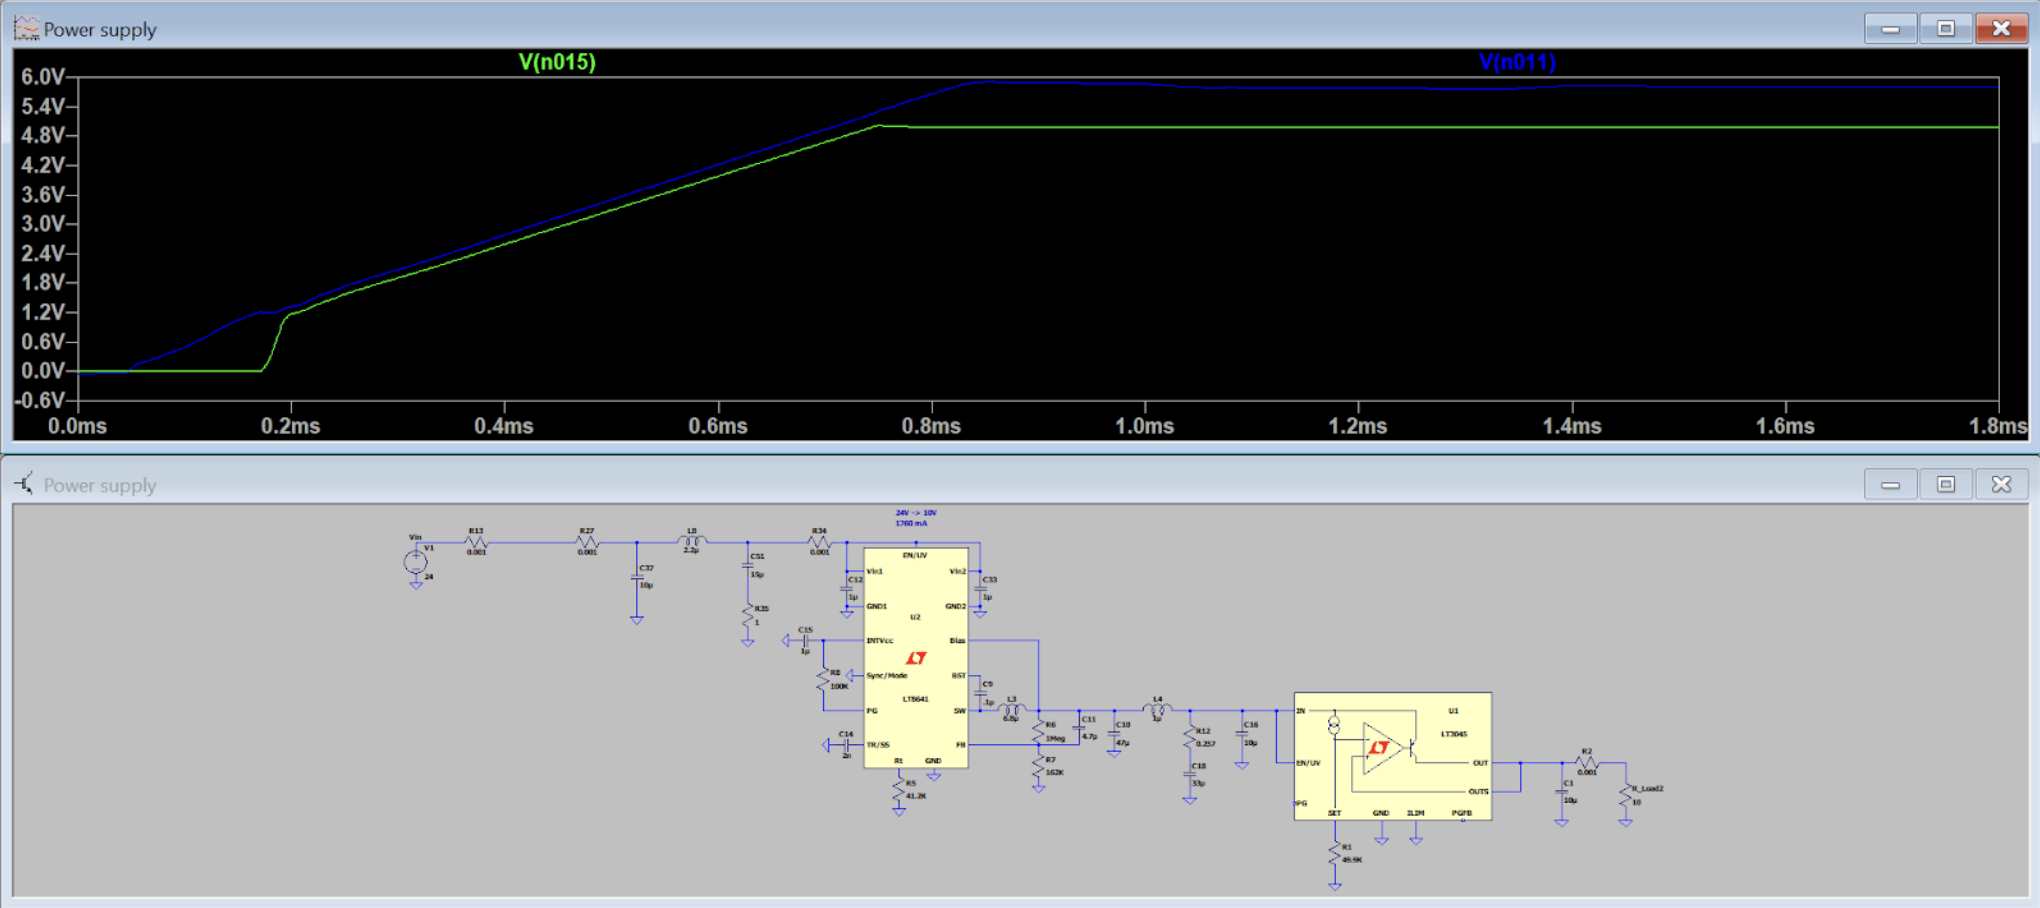Viewport: 2040px width, 908px height.
Task: Minimize the schematic window
Action: coord(1890,485)
